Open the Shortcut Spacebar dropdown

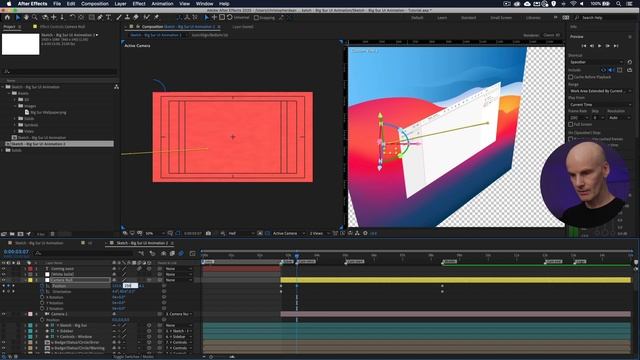[596, 62]
